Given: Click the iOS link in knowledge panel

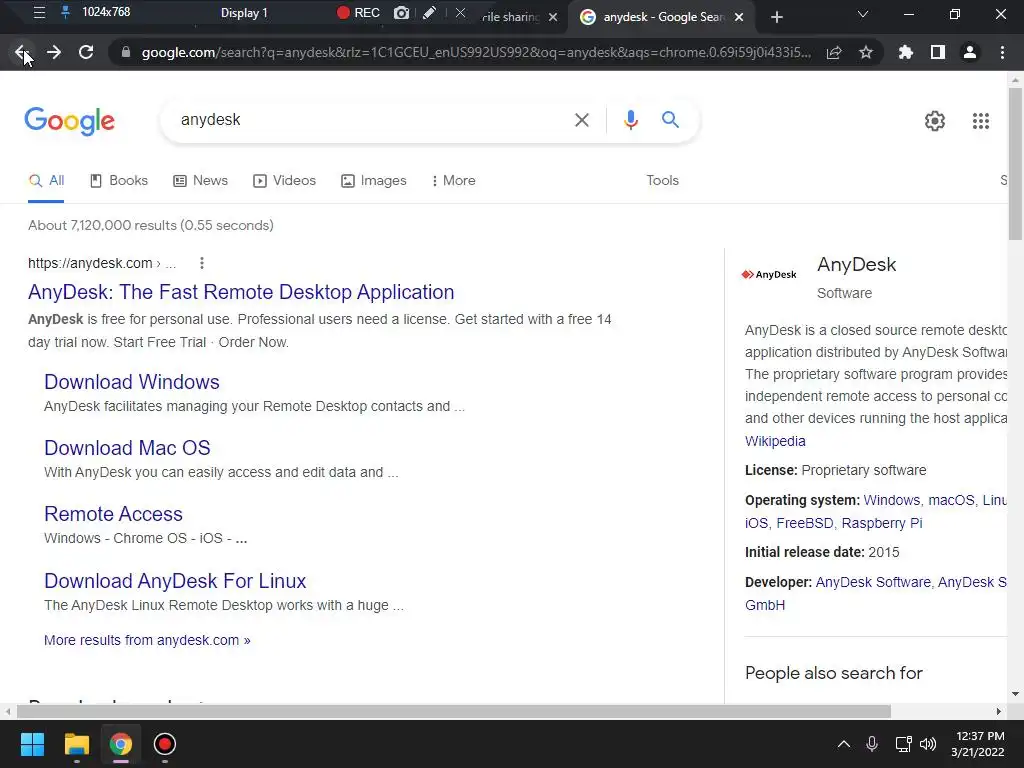Looking at the screenshot, I should [756, 524].
